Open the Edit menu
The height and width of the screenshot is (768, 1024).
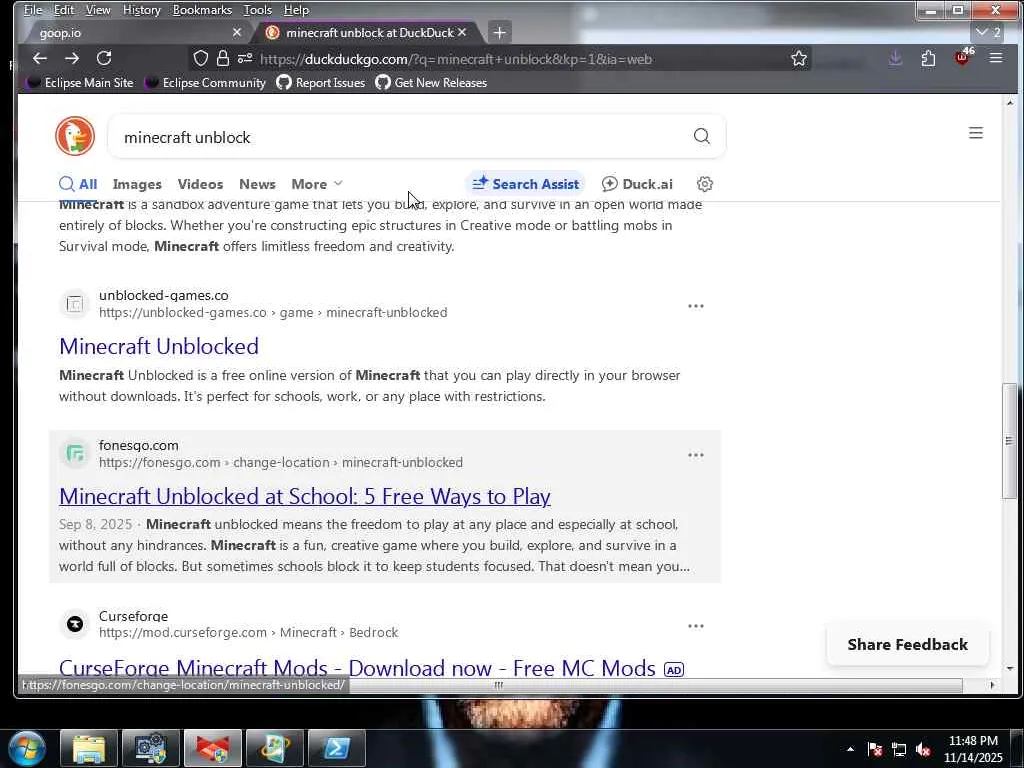coord(64,10)
